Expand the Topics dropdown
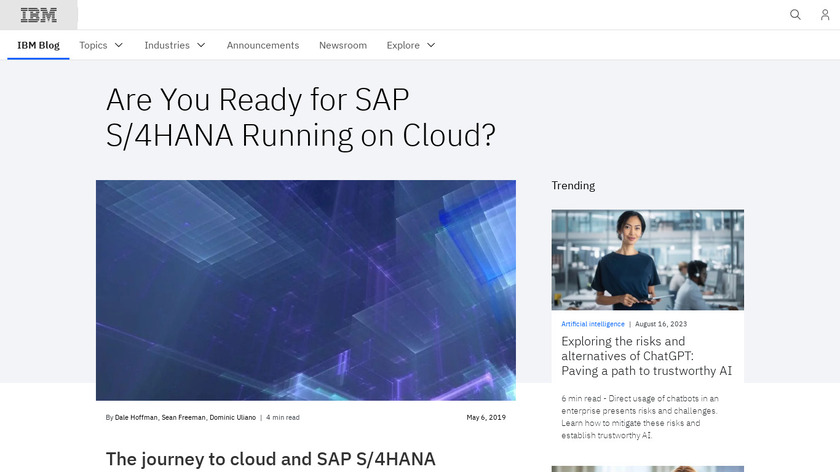 [x=101, y=45]
